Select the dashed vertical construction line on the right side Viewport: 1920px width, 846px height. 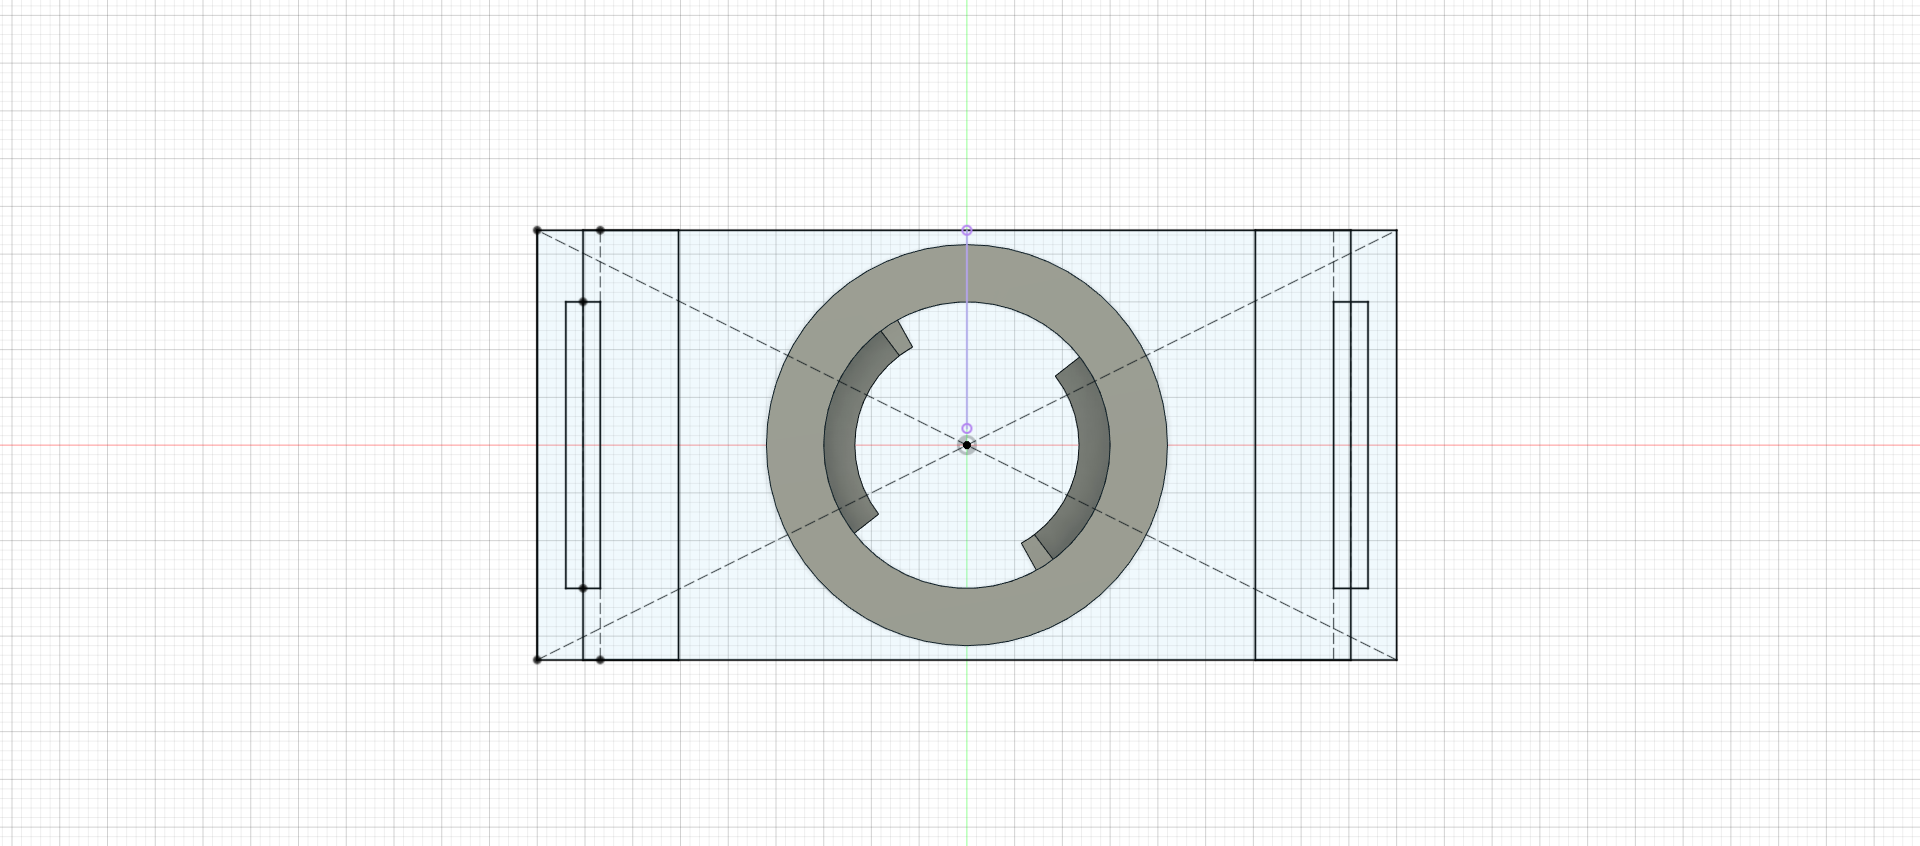1334,445
